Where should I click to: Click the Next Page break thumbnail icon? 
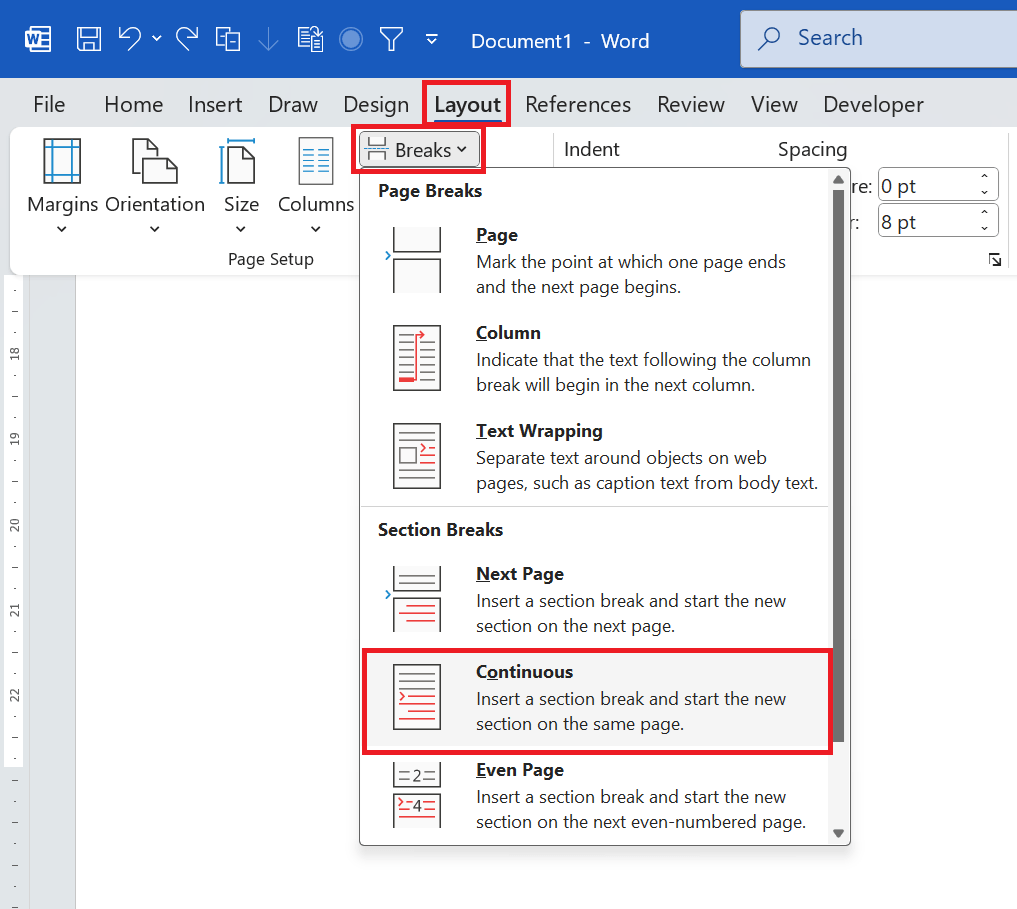416,599
